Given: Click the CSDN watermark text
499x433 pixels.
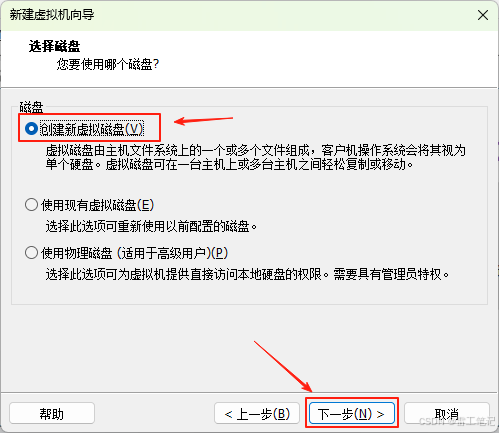Looking at the screenshot, I should pyautogui.click(x=457, y=421).
